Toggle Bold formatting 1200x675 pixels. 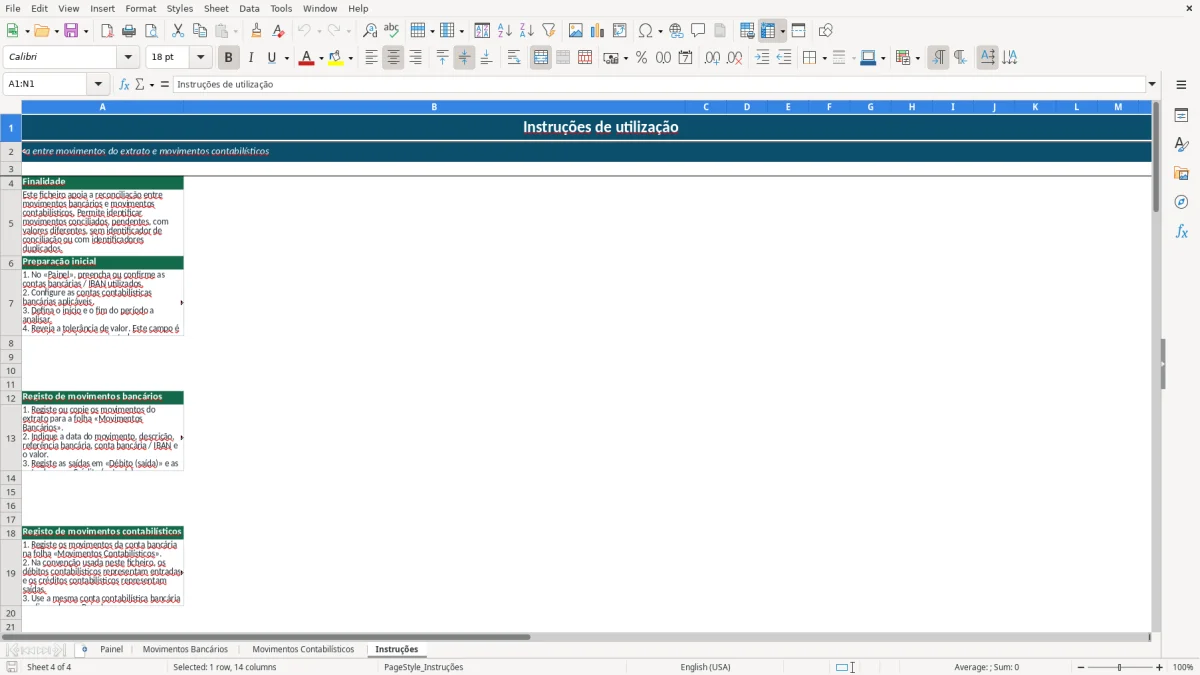coord(229,58)
